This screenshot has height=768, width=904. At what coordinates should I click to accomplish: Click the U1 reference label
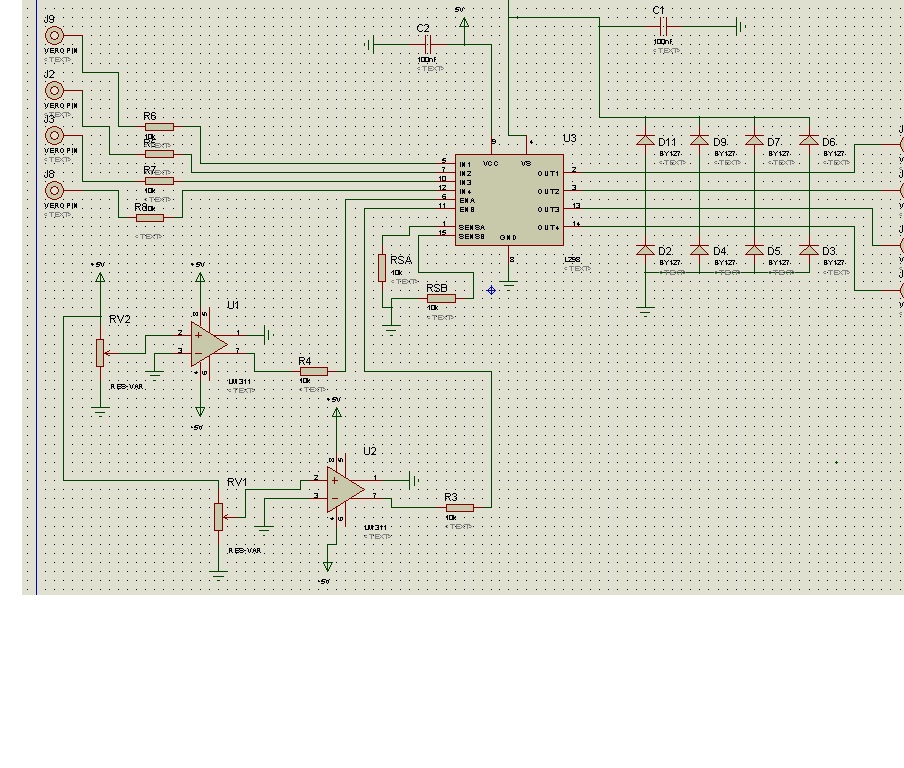coord(233,305)
